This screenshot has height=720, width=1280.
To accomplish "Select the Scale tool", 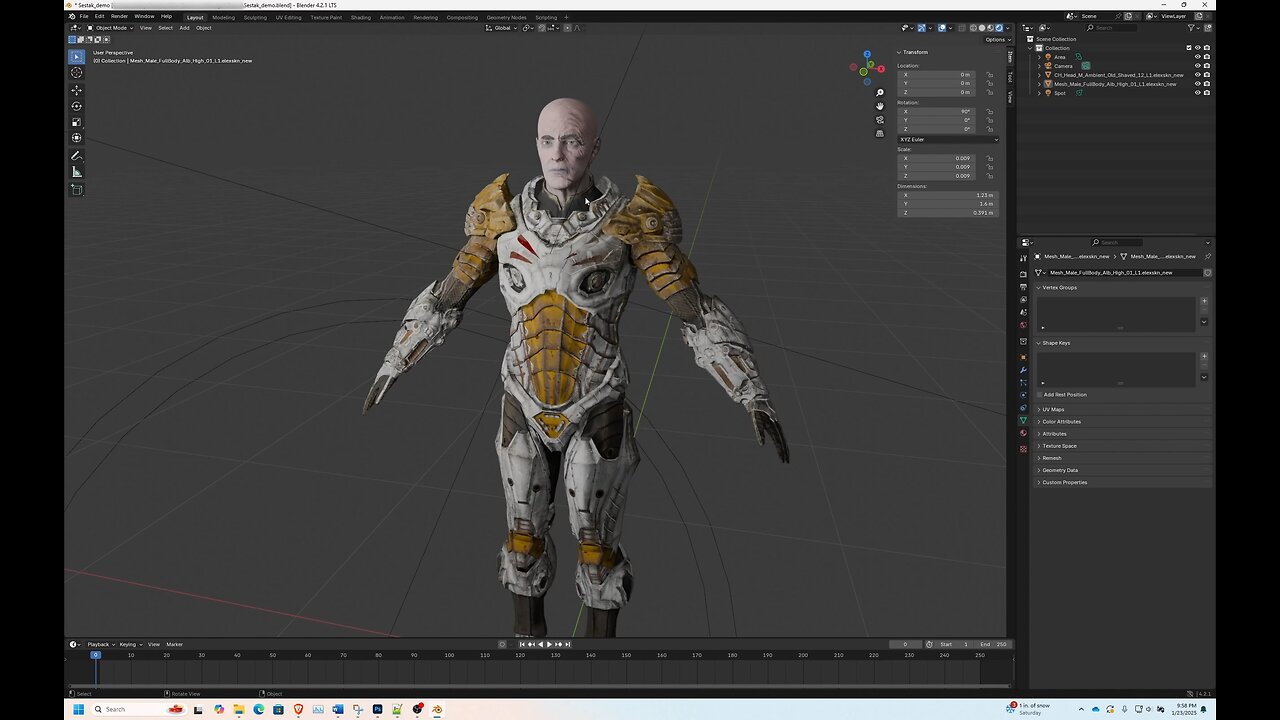I will 76,122.
